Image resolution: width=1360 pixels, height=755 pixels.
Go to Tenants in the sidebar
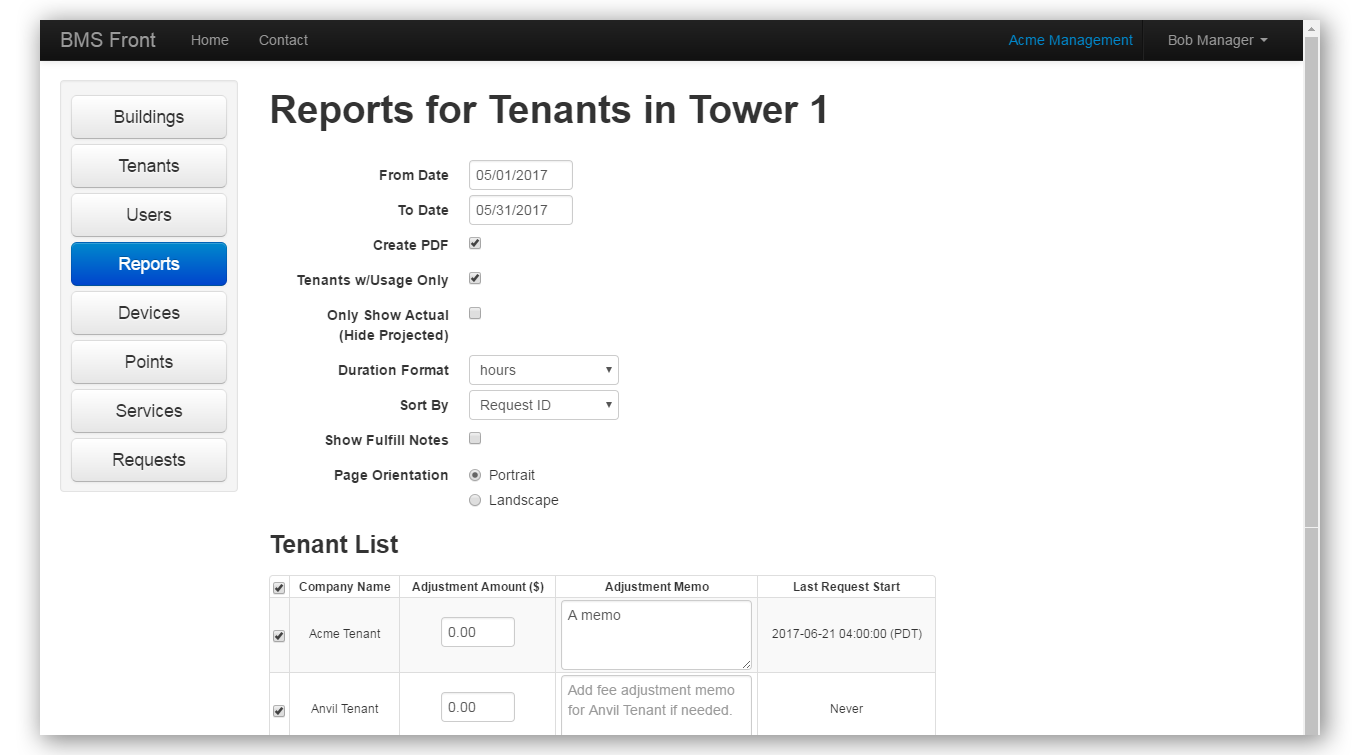tap(149, 166)
